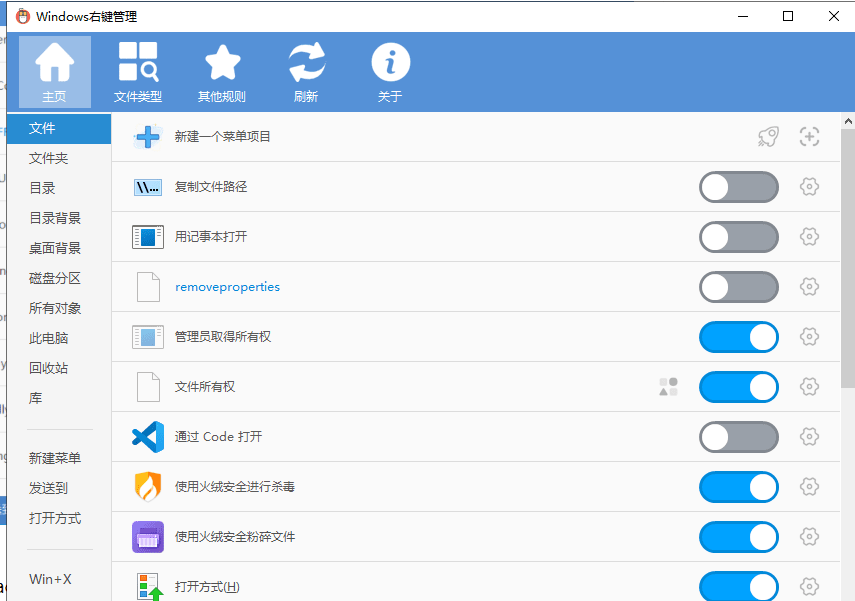This screenshot has width=855, height=601.
Task: Click the removeproperties blue link
Action: point(227,287)
